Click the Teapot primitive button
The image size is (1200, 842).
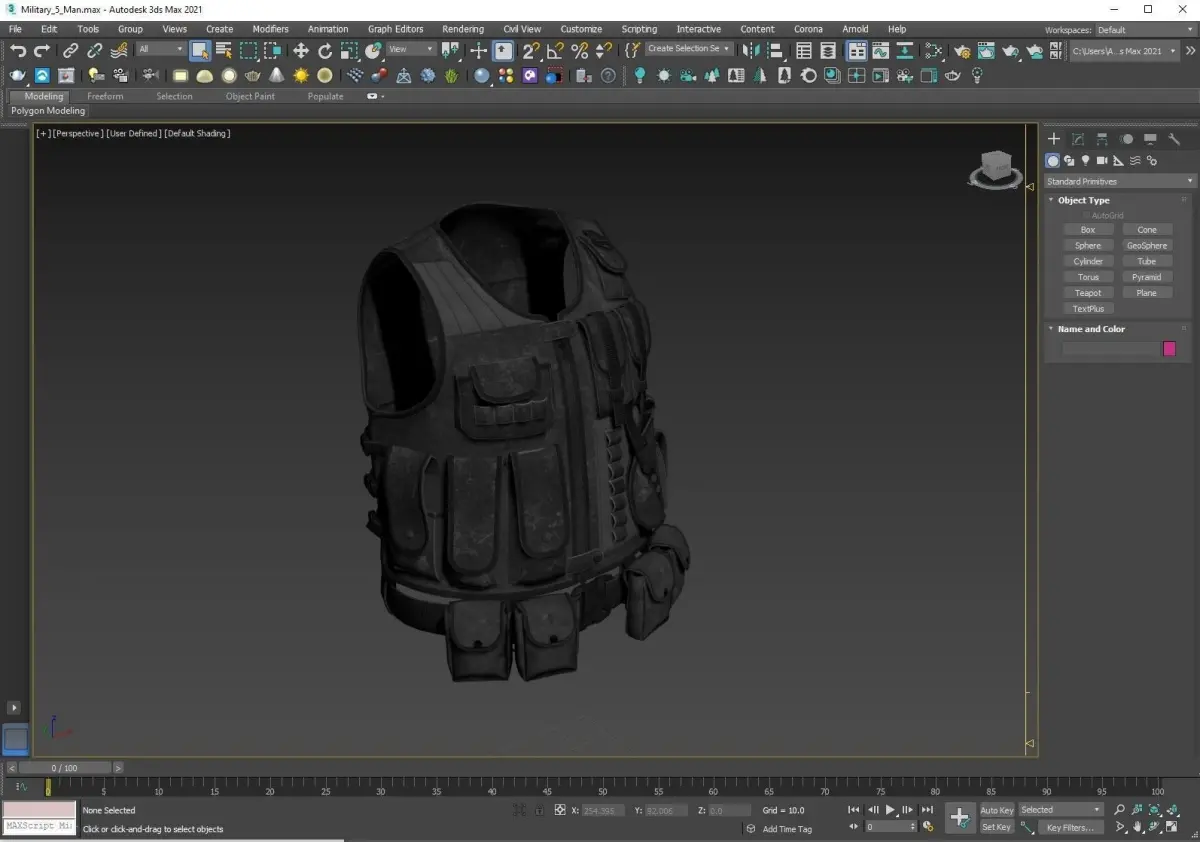[x=1088, y=293]
